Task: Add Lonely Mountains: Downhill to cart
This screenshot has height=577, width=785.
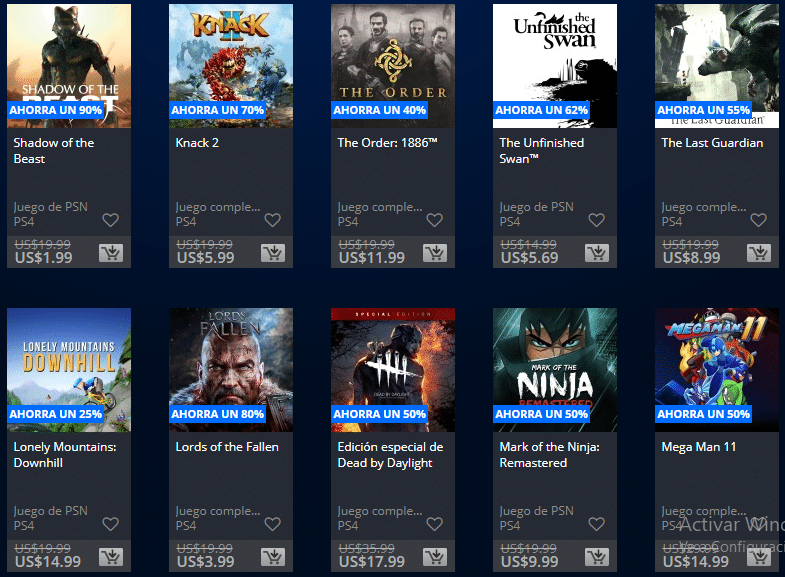Action: [111, 557]
